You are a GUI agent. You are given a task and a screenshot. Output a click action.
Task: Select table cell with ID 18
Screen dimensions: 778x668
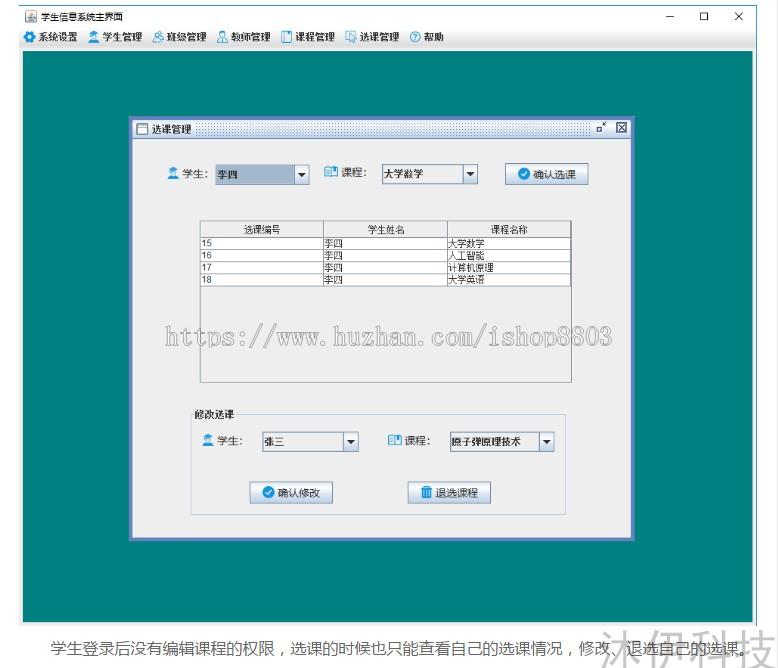[262, 280]
